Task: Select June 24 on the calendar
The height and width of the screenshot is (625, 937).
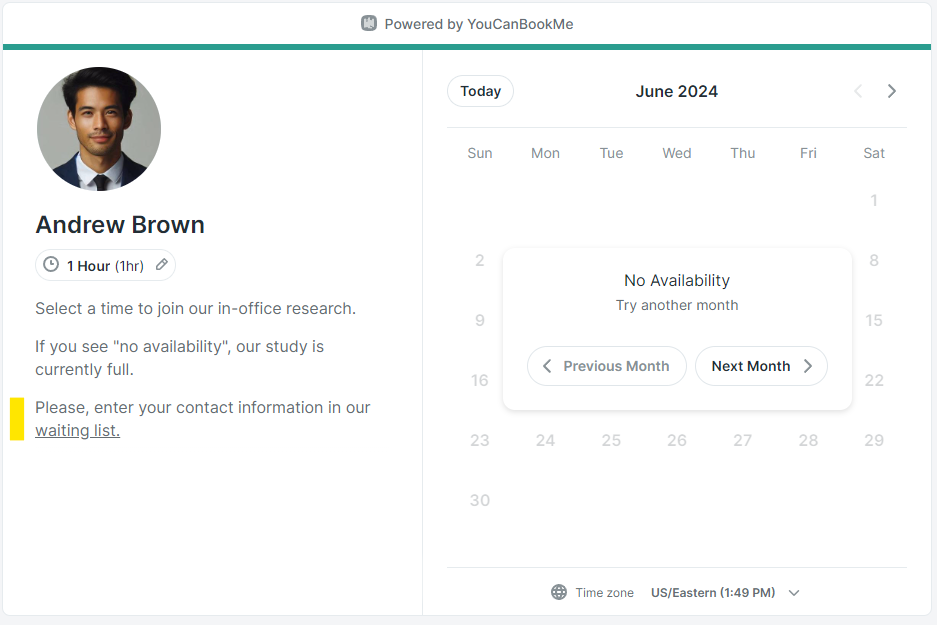Action: coord(546,440)
